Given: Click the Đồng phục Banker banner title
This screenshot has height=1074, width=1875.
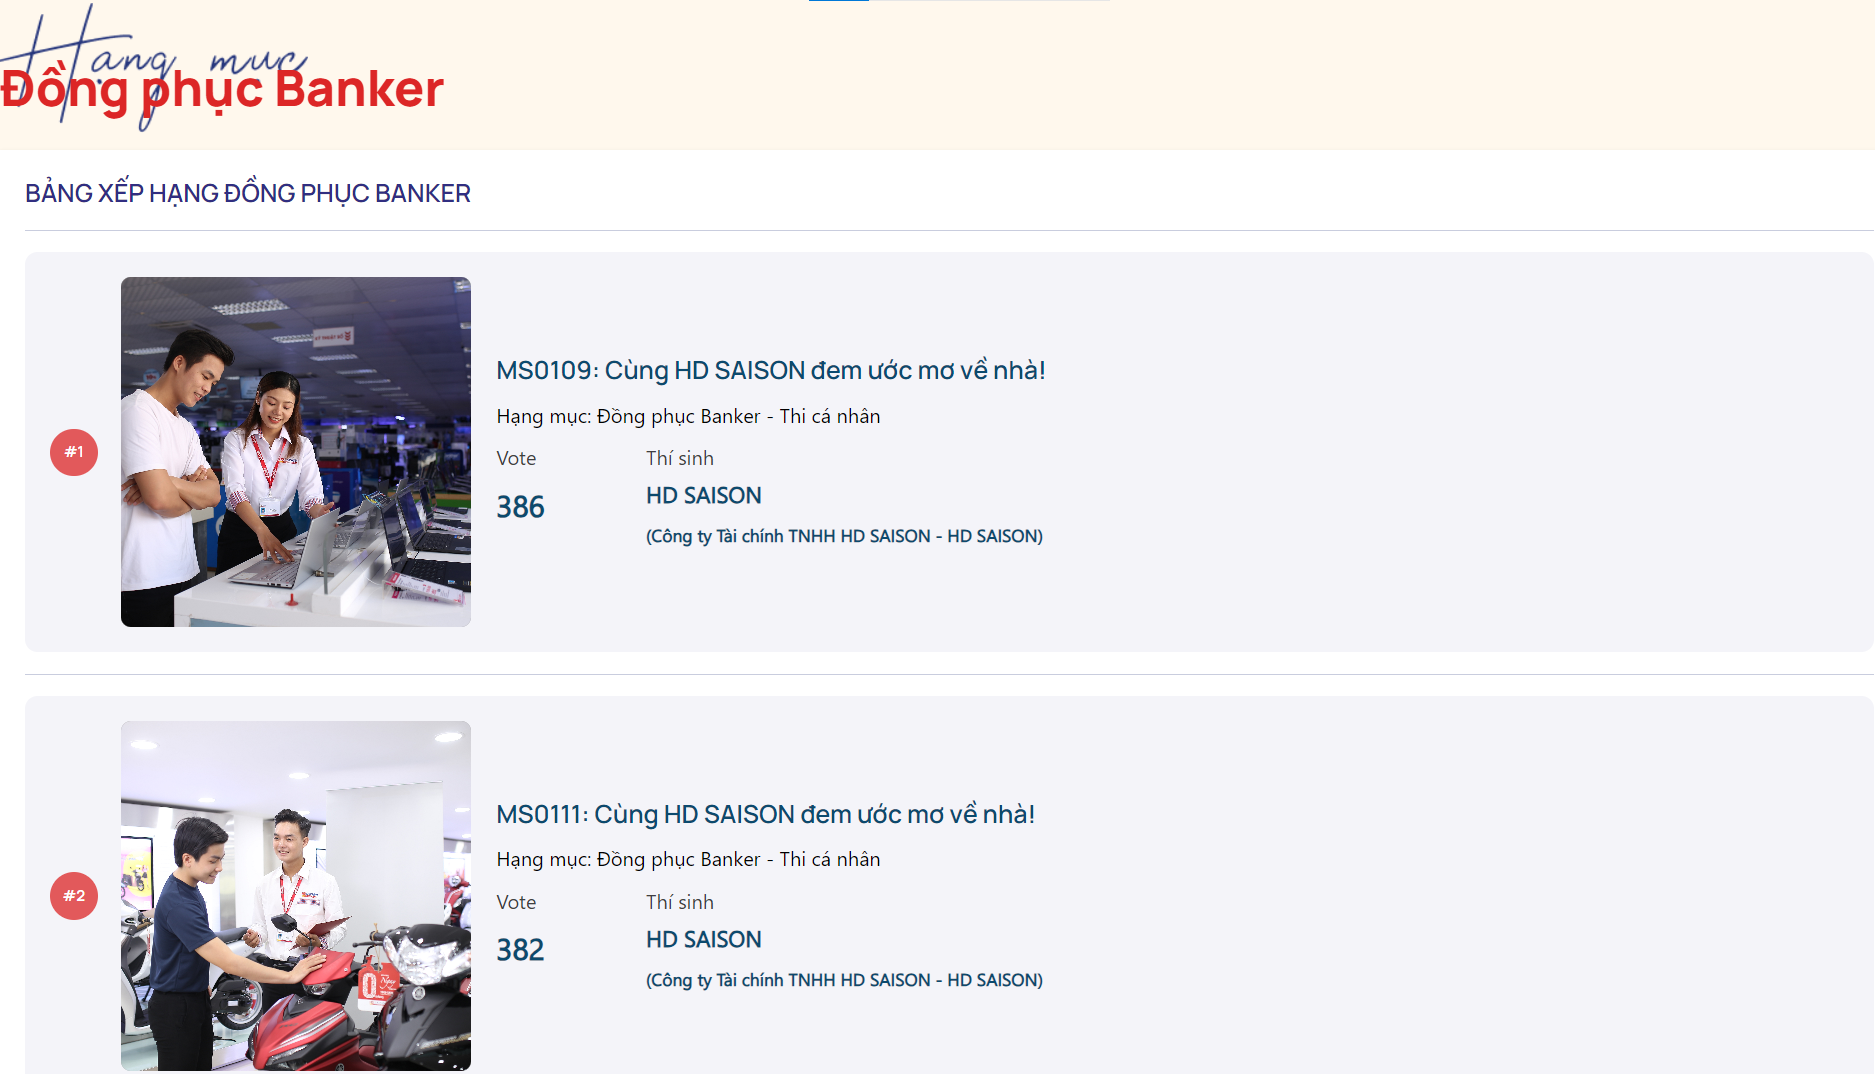Looking at the screenshot, I should click(222, 89).
